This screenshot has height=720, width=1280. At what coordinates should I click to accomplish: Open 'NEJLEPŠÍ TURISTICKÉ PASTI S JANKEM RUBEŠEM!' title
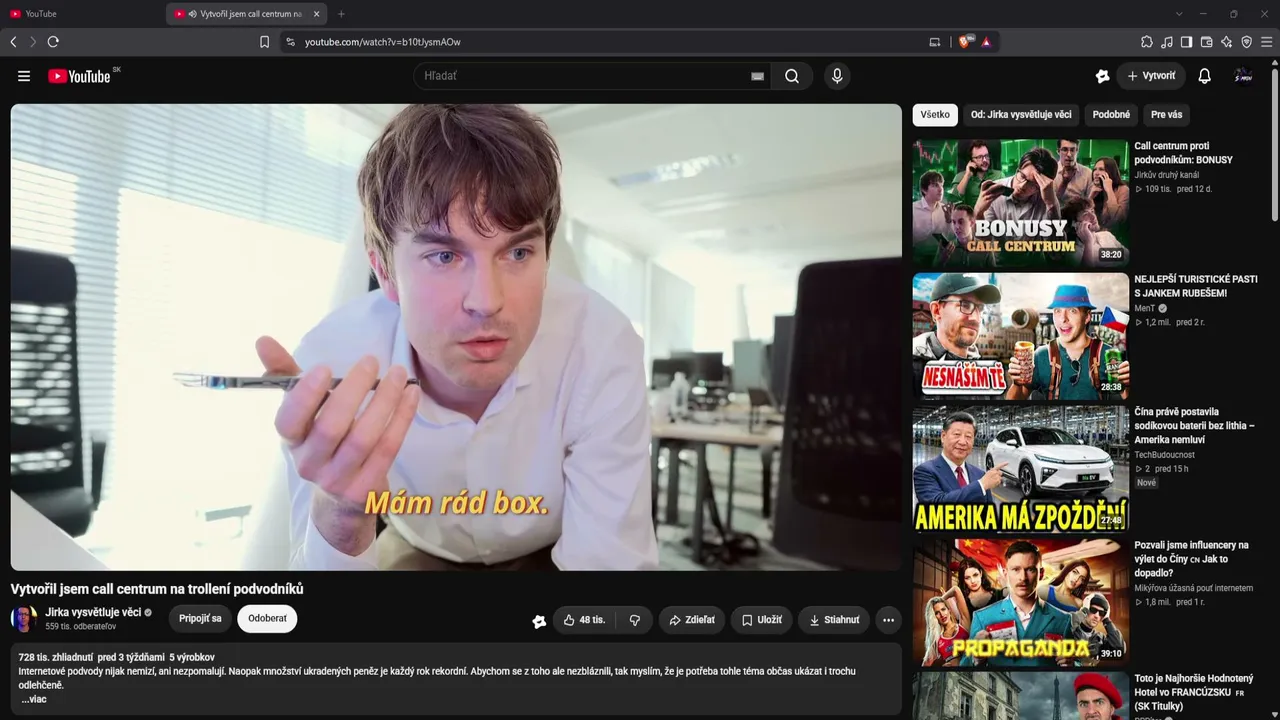(x=1196, y=286)
